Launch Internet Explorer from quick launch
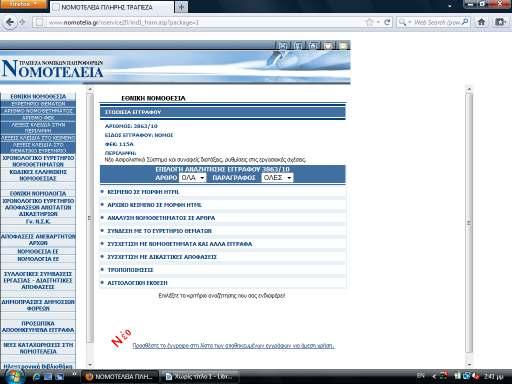 [37, 377]
